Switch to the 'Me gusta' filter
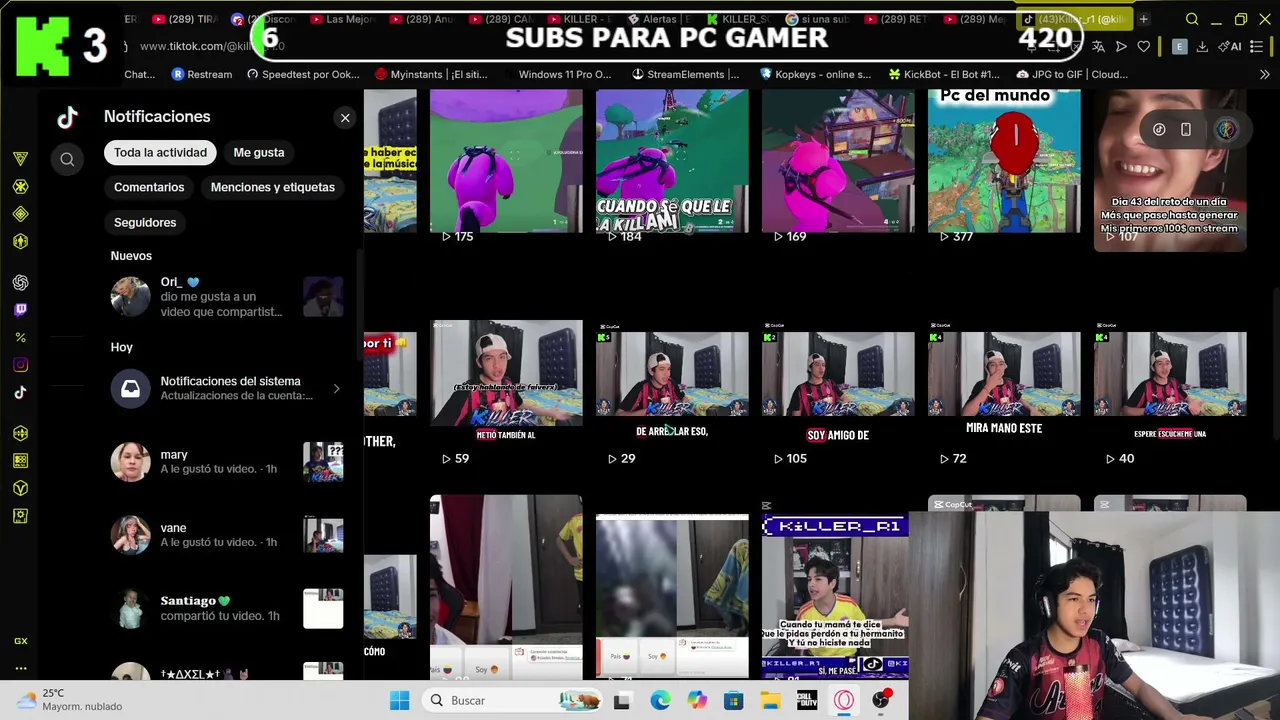Viewport: 1280px width, 720px height. [259, 152]
